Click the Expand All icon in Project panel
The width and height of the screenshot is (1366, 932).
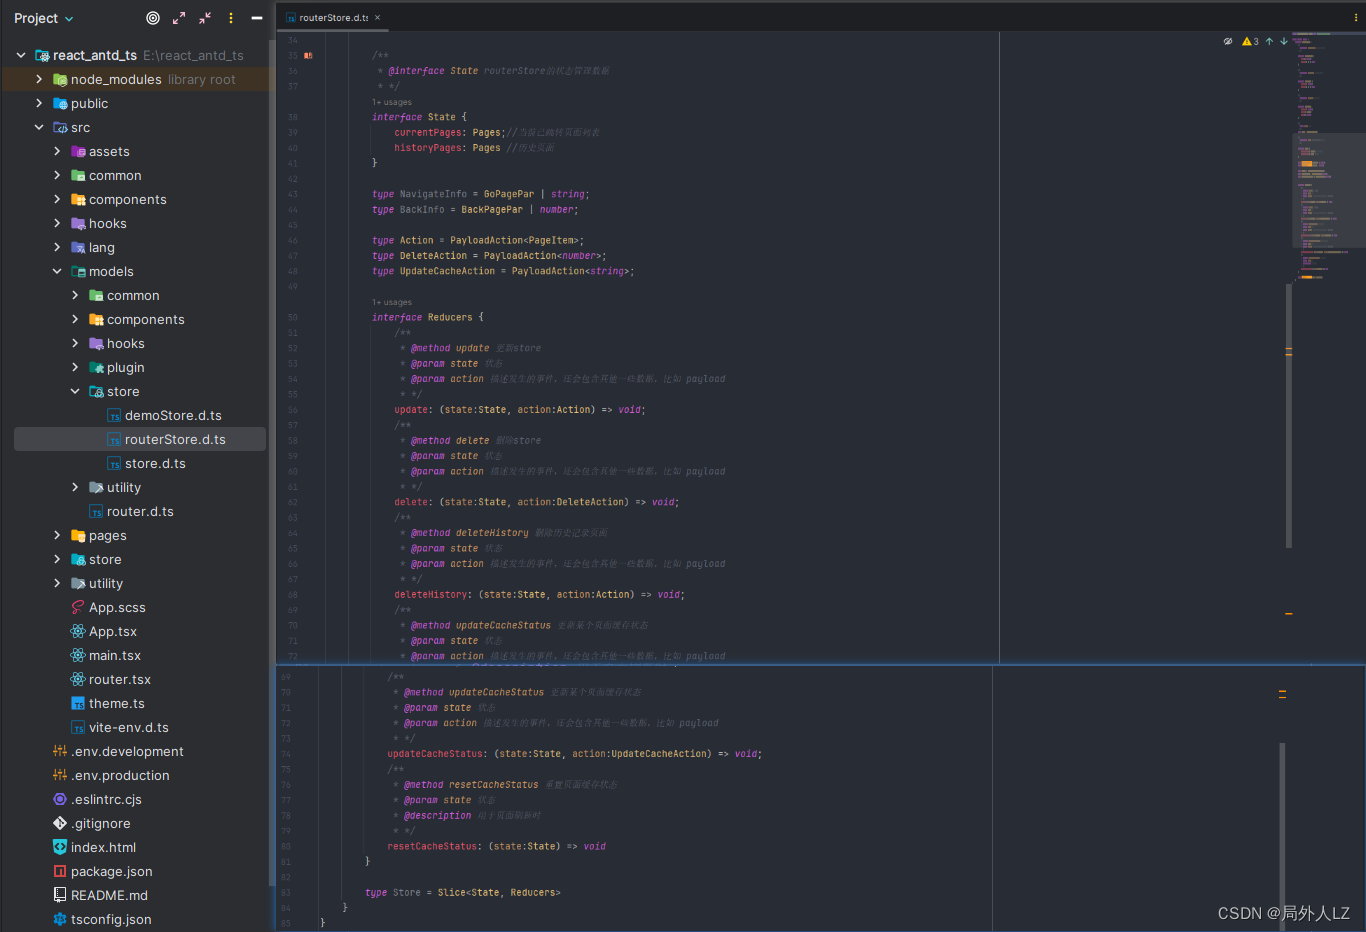pos(179,18)
